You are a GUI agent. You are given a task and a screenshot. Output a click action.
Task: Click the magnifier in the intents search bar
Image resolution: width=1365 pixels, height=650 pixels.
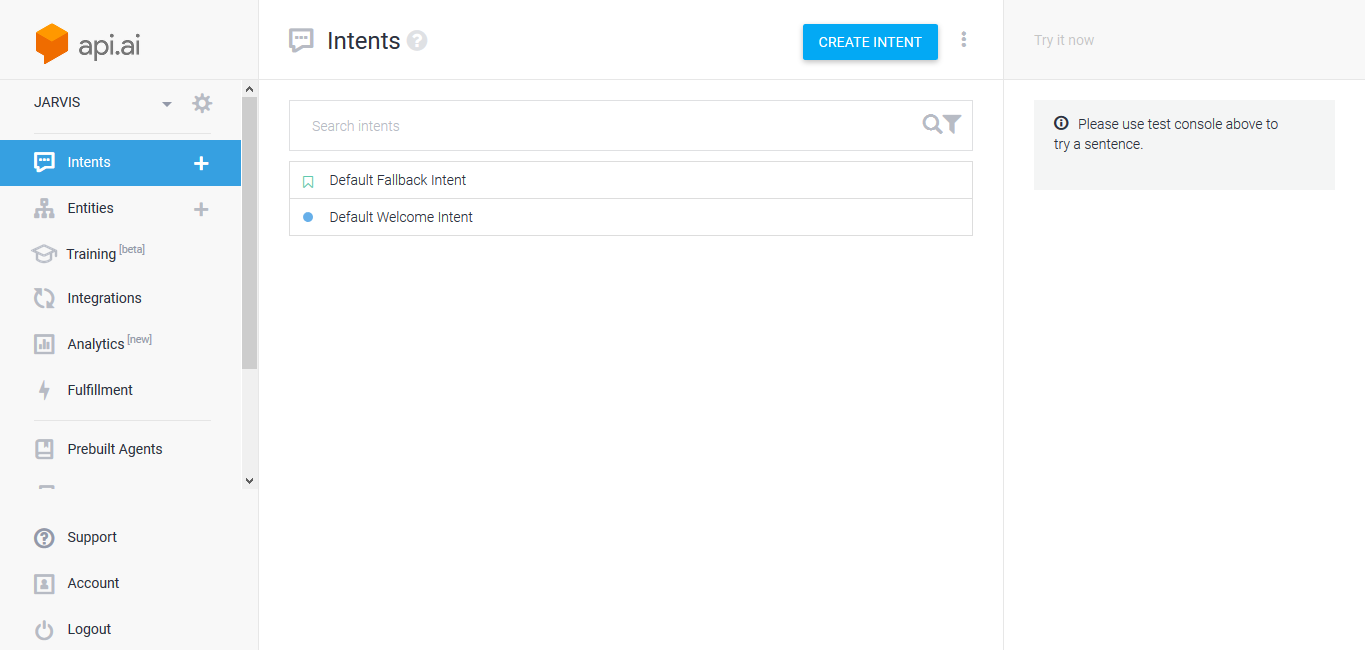(x=930, y=124)
